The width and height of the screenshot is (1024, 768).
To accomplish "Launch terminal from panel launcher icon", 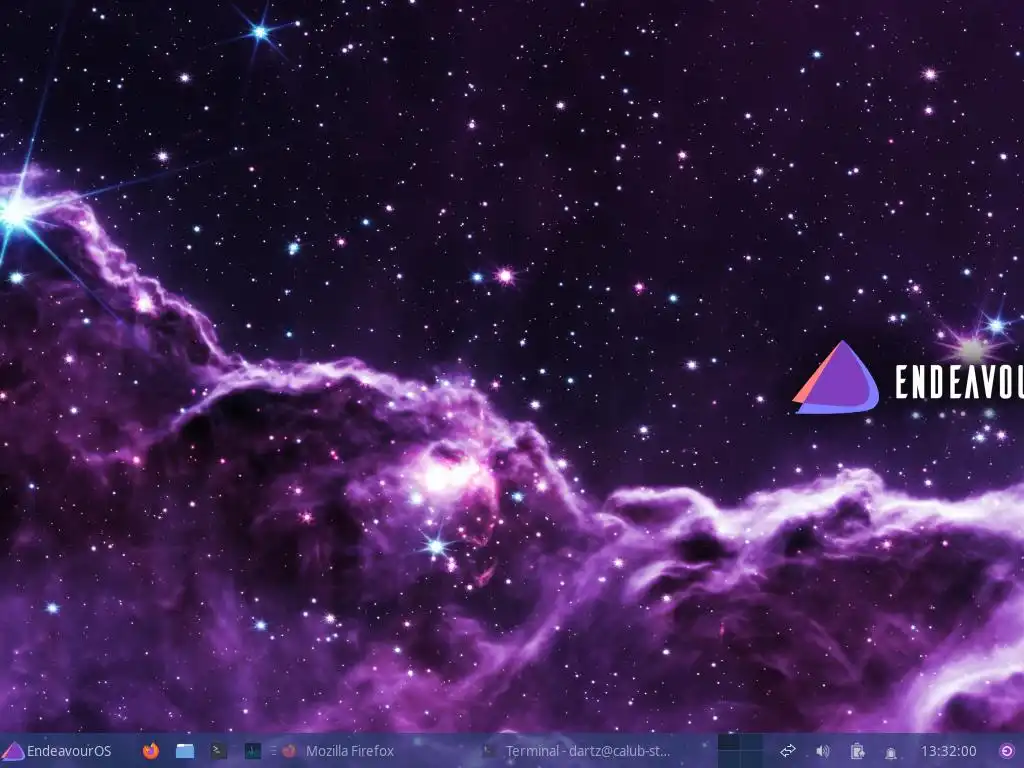I will [219, 751].
